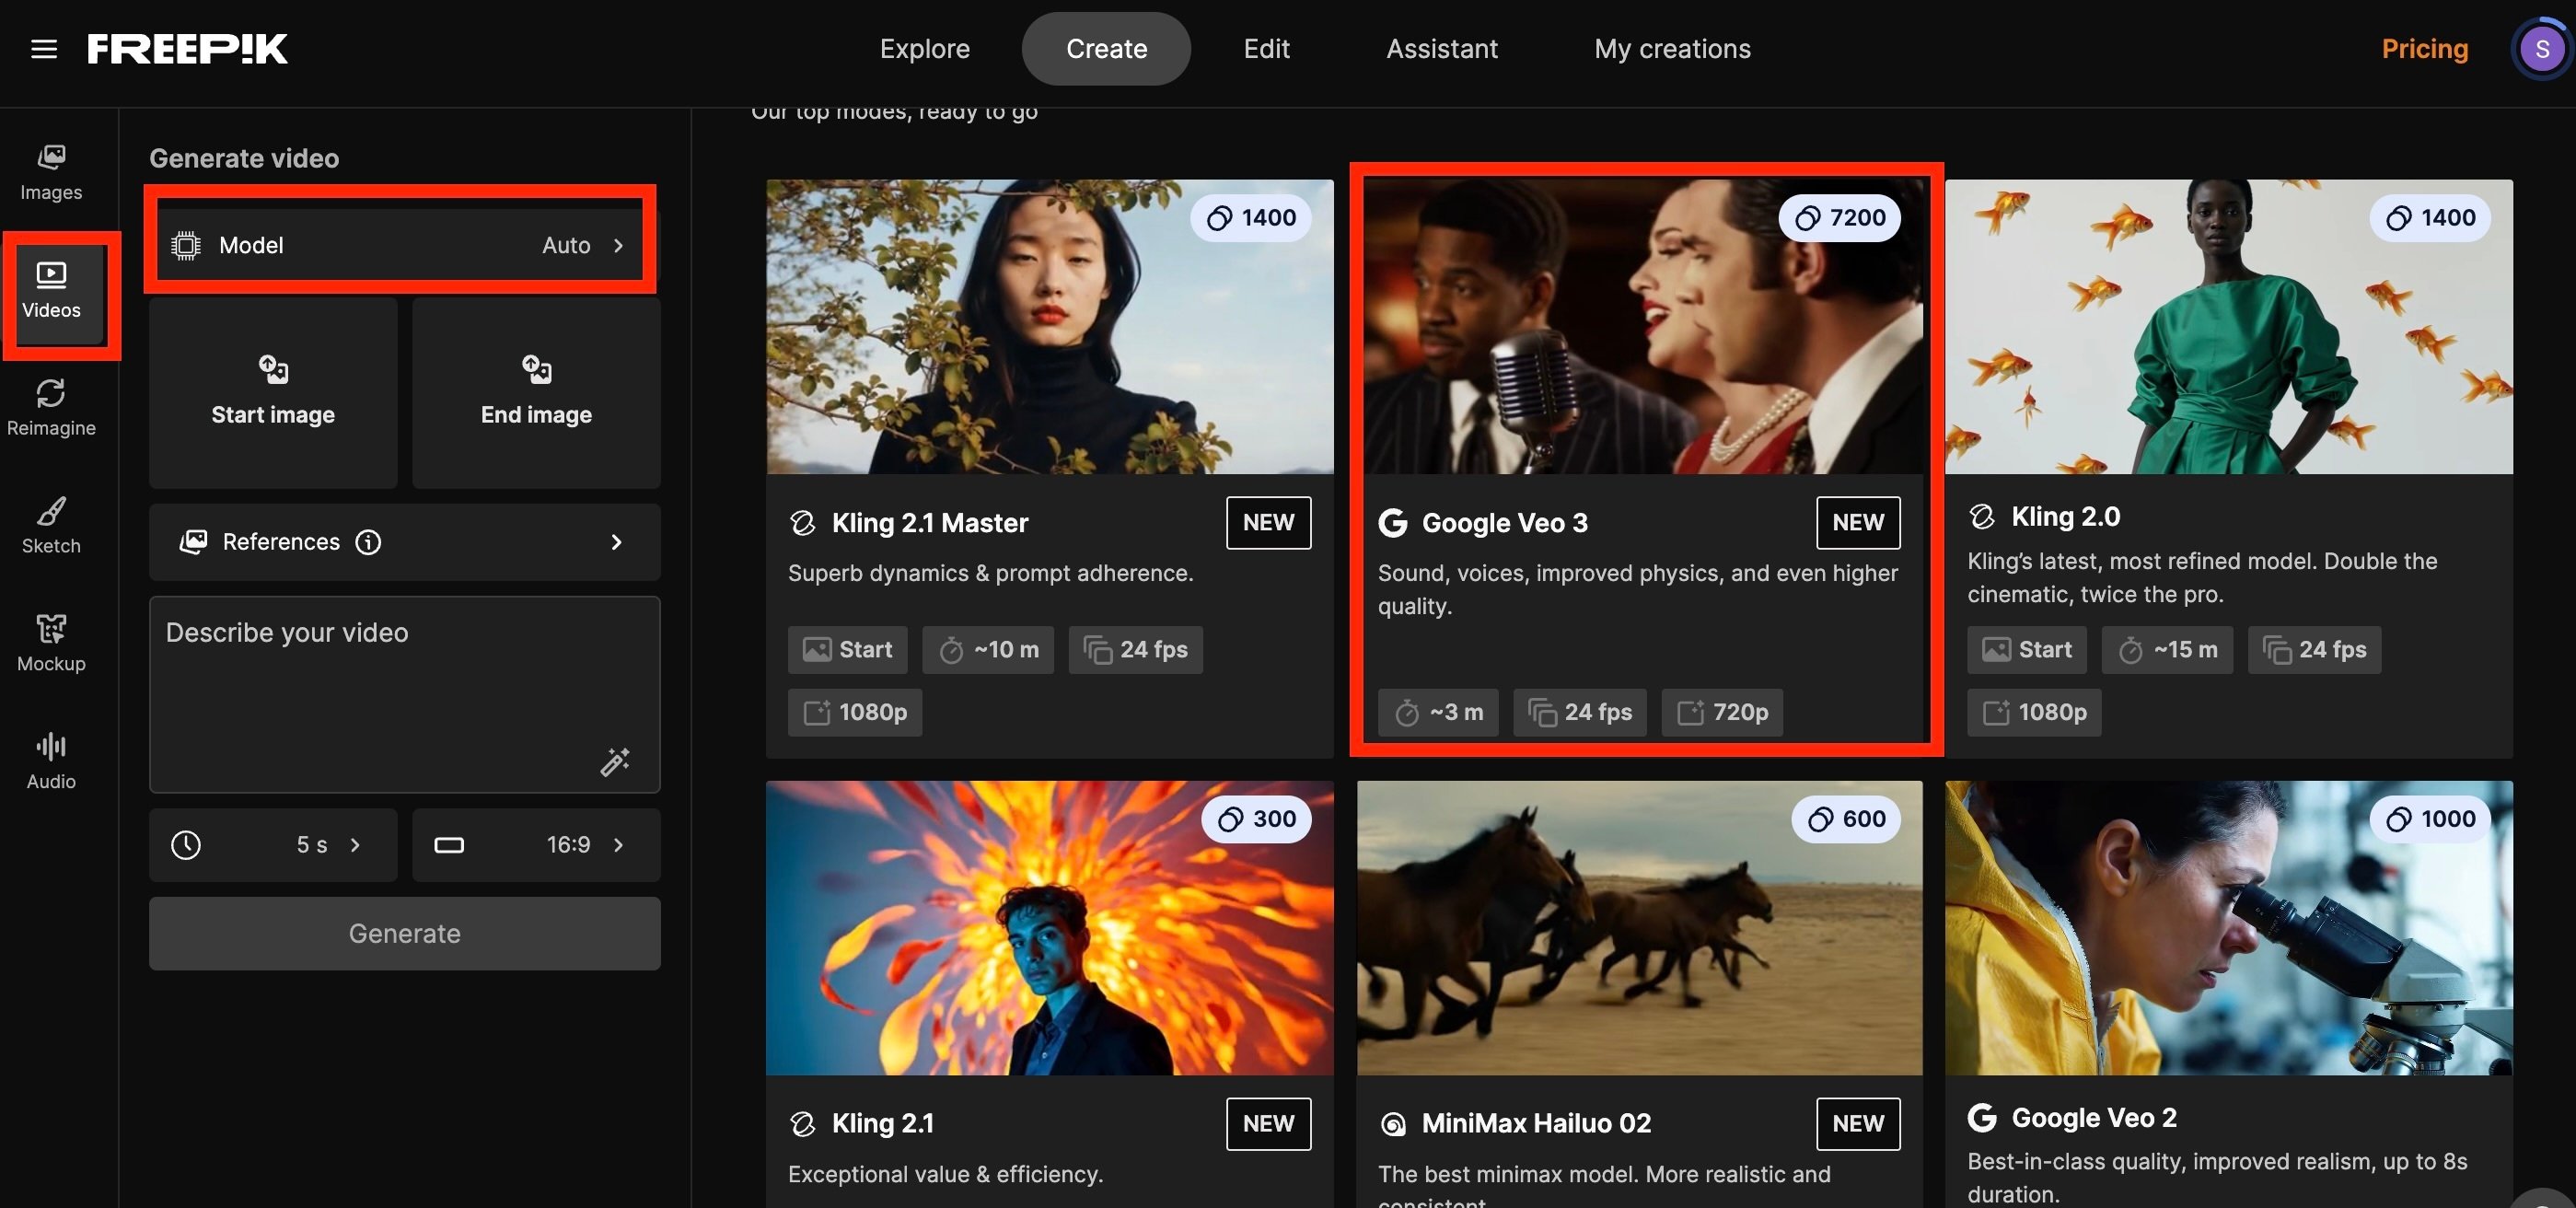Click the 720p resolution tag on Google Veo 3

(x=1722, y=712)
